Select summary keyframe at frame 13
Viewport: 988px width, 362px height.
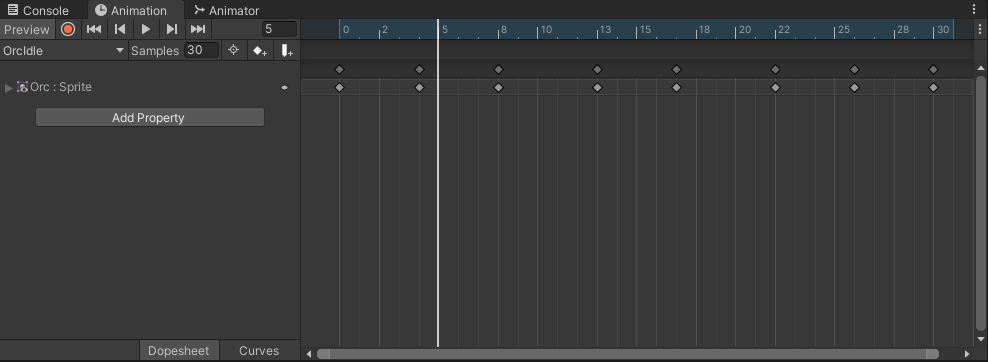point(597,69)
